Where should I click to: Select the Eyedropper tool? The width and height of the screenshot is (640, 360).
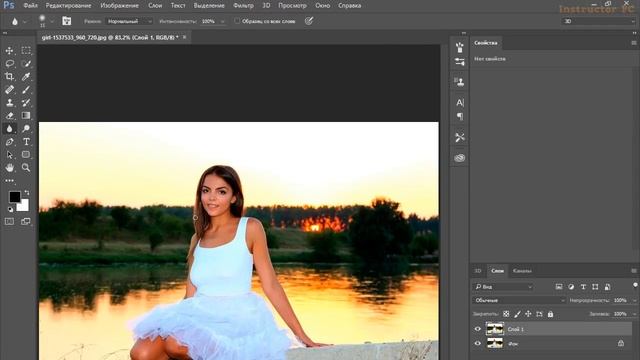coord(26,77)
